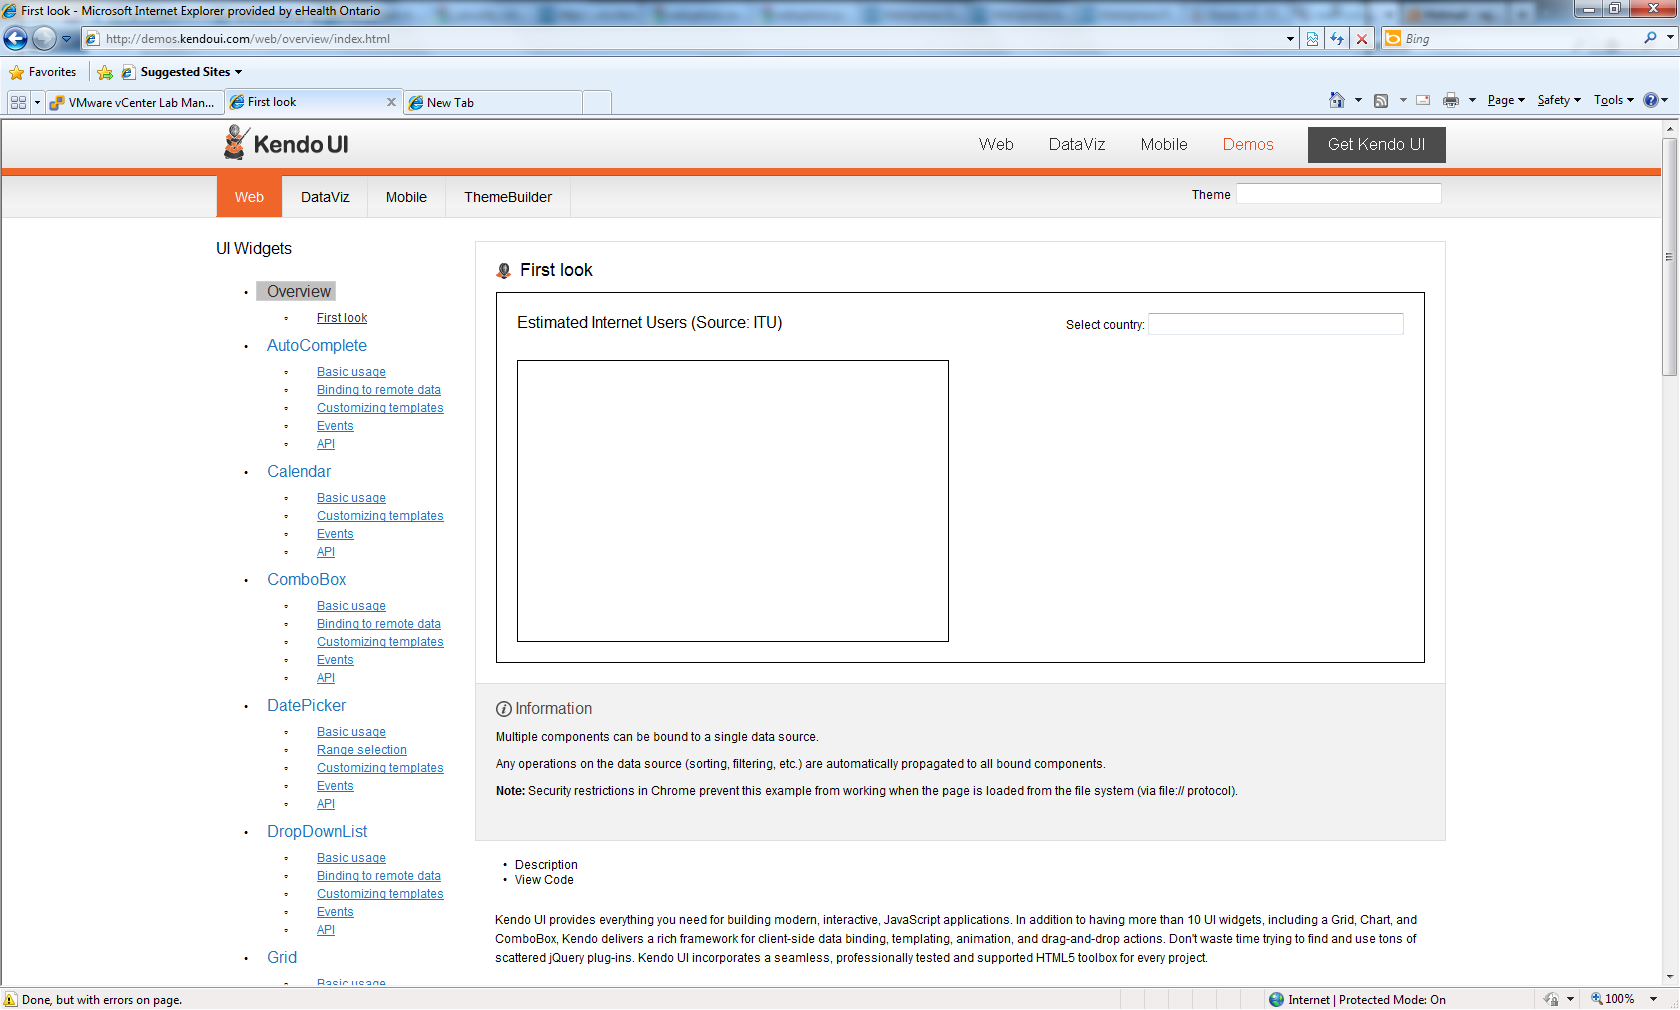The height and width of the screenshot is (1010, 1680).
Task: Show the Description tab below the demo
Action: pos(546,865)
